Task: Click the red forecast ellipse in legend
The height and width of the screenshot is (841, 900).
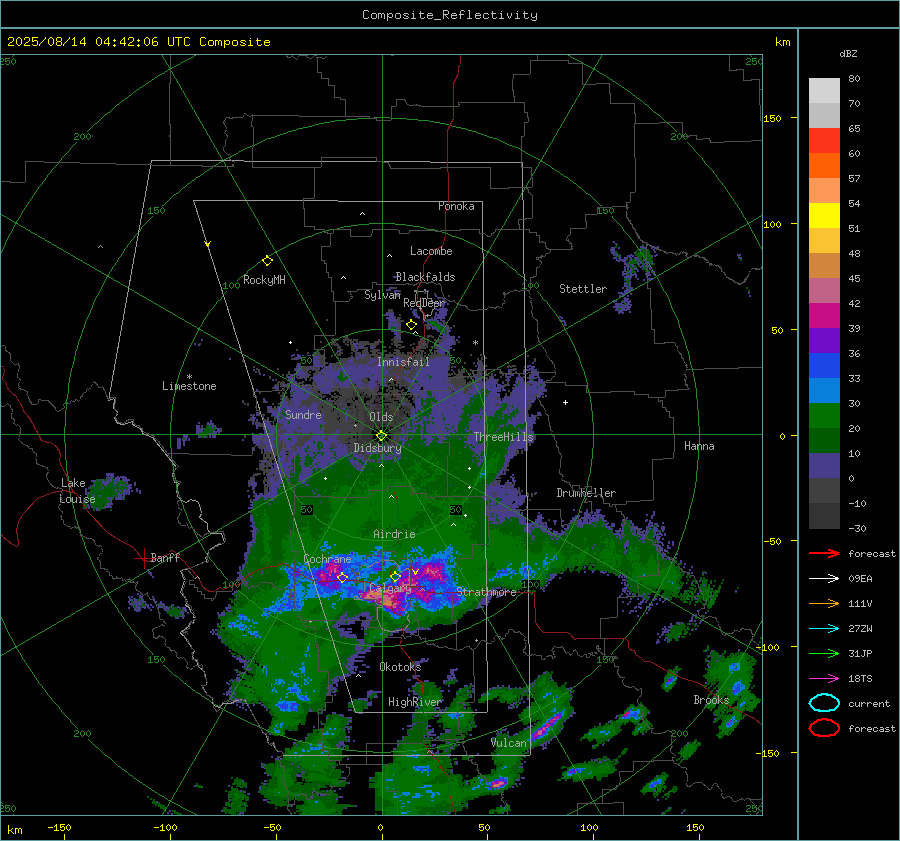Action: (x=824, y=728)
